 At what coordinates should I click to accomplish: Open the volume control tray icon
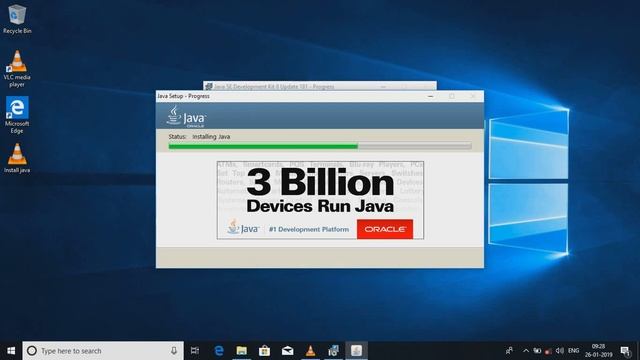click(560, 351)
